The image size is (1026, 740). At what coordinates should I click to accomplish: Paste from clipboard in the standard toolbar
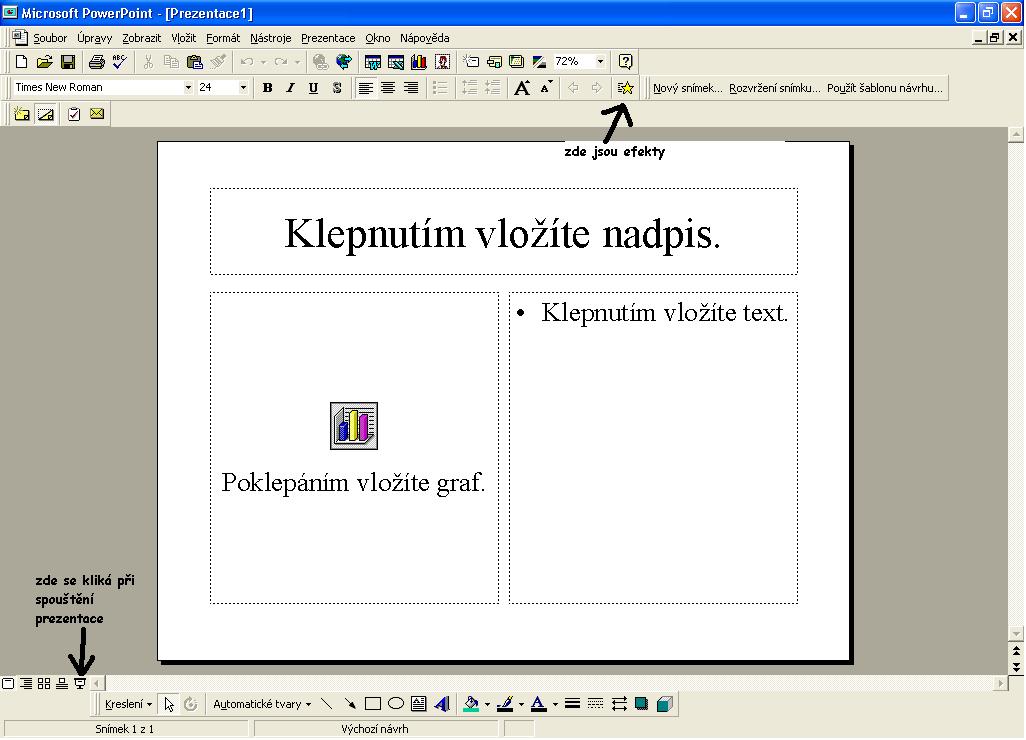tap(194, 62)
